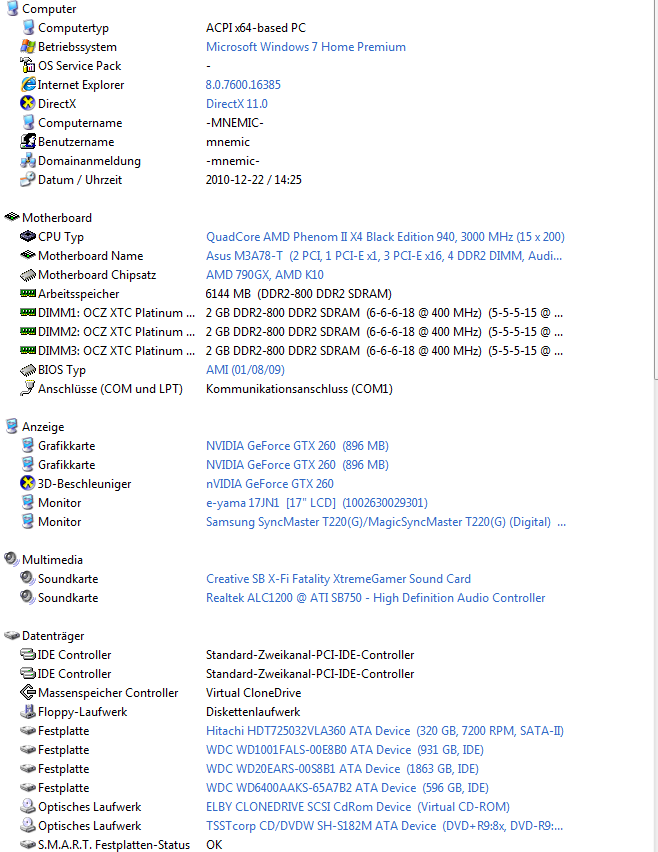The width and height of the screenshot is (658, 852).
Task: Select the Multimedia section heading
Action: click(53, 560)
